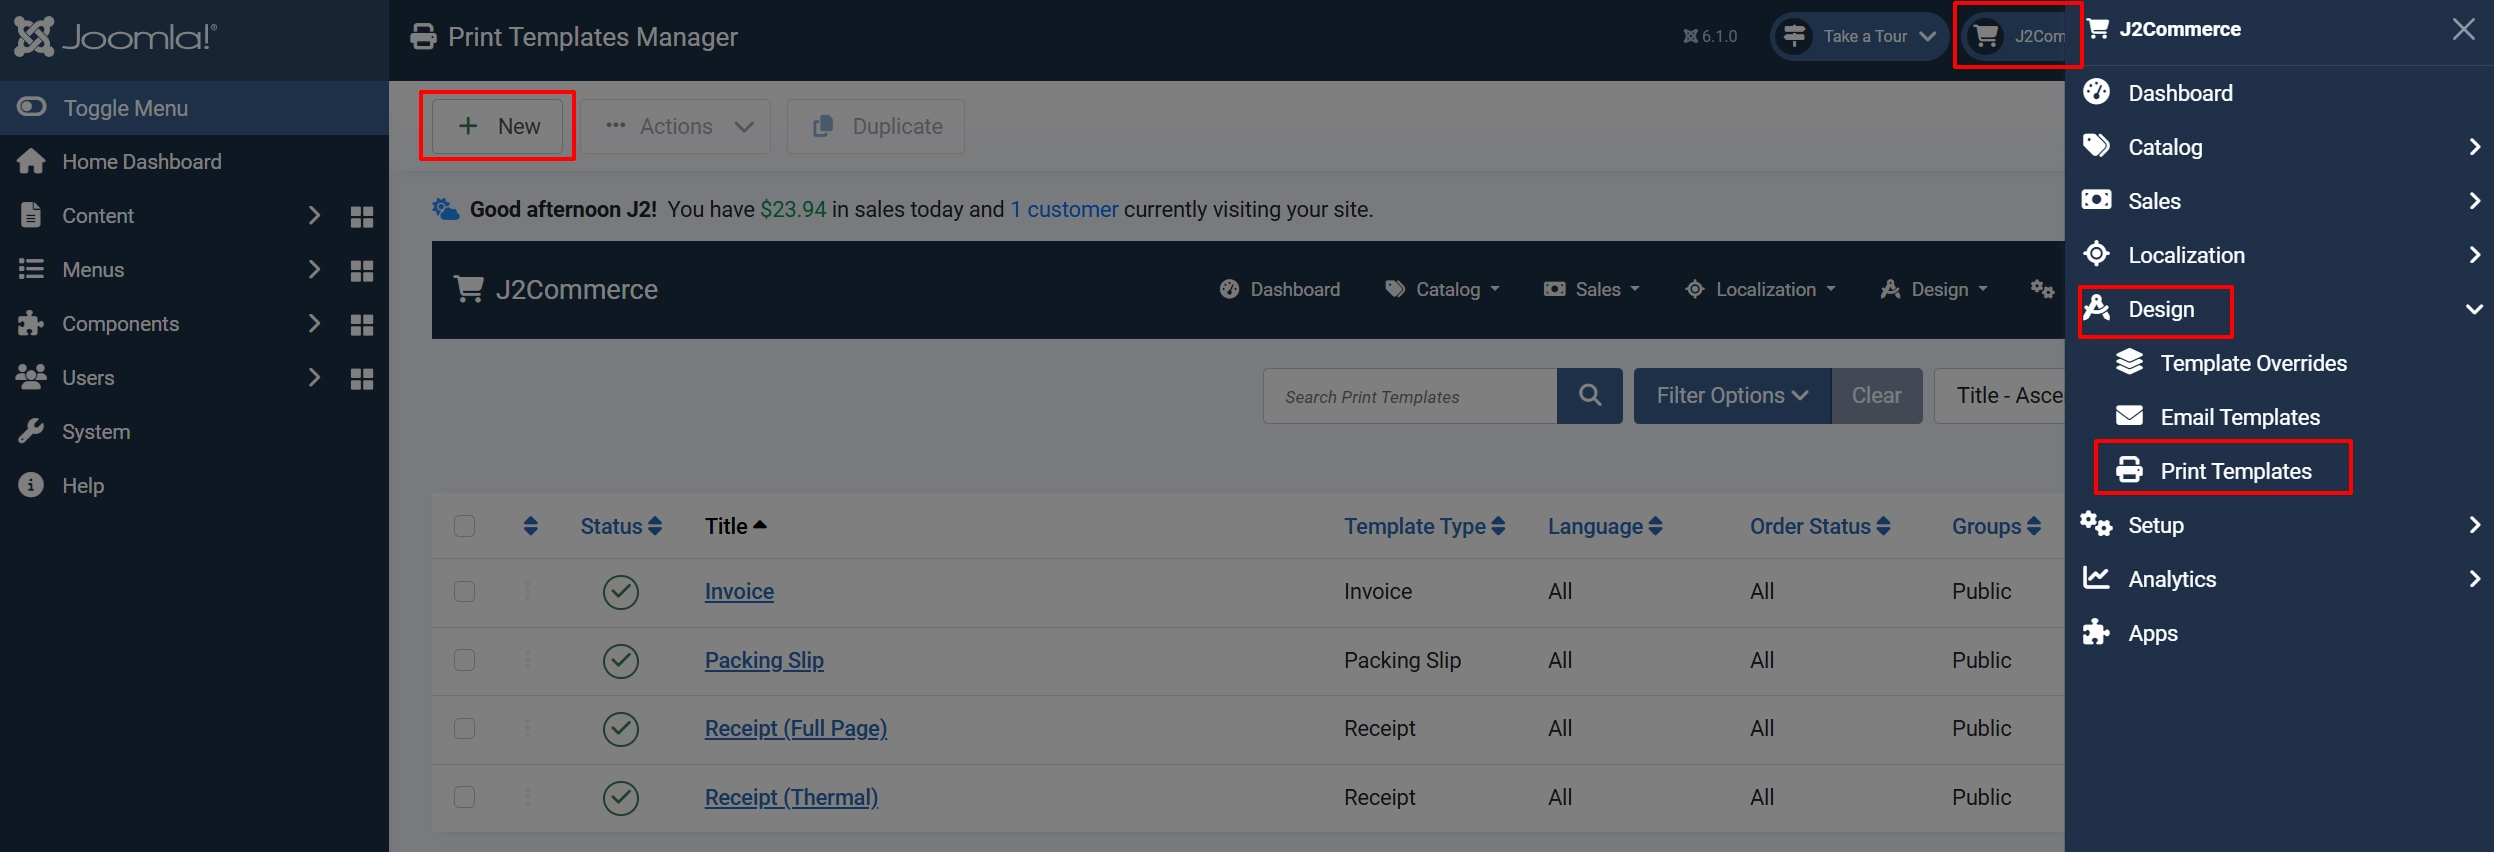Click the 1 customer link
The height and width of the screenshot is (852, 2494).
coord(1064,209)
